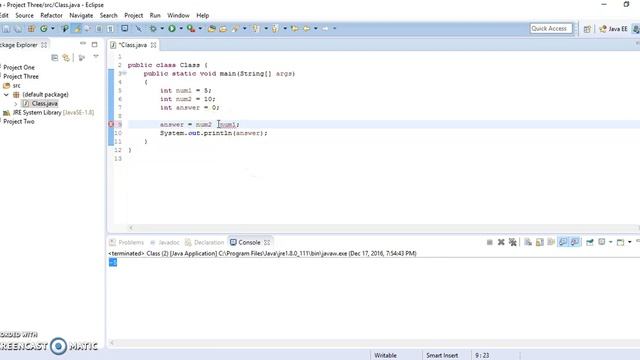Click the Save icon in toolbar

click(6, 29)
